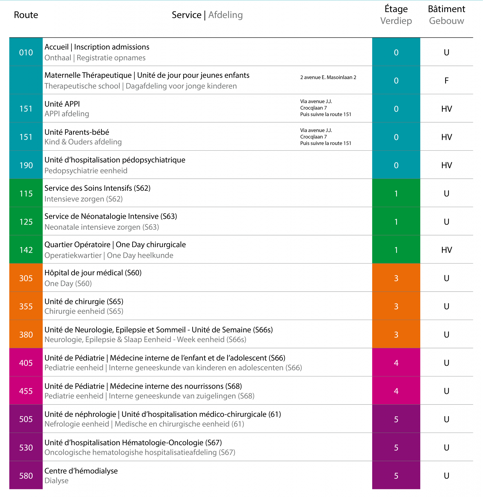Screen dimensions: 492x497
Task: Select the Accueil Inscription admissions row
Action: point(241,52)
